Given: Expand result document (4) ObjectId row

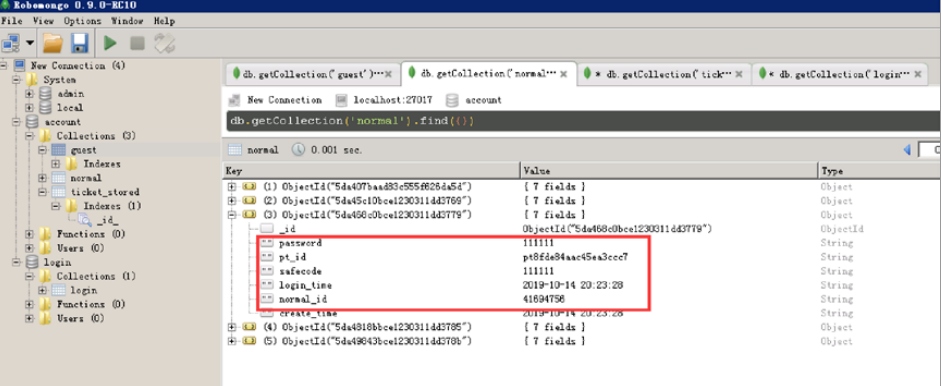Looking at the screenshot, I should click(232, 327).
